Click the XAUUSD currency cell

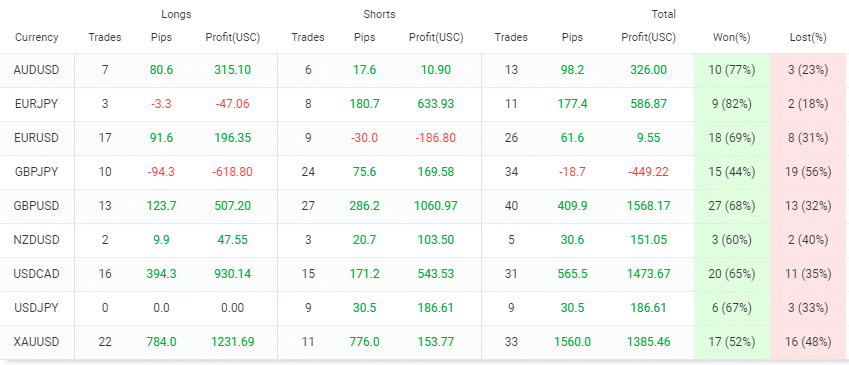[37, 342]
